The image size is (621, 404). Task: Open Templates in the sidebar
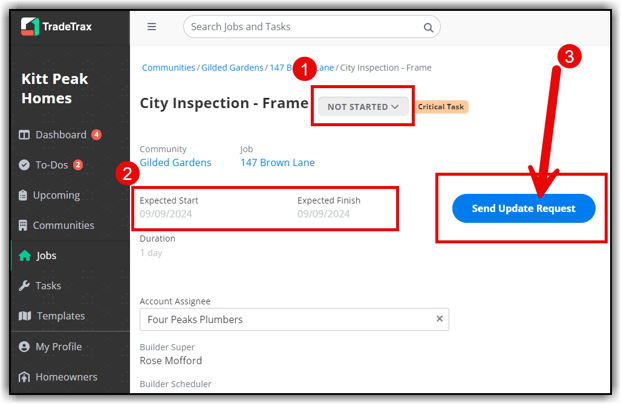pyautogui.click(x=52, y=316)
